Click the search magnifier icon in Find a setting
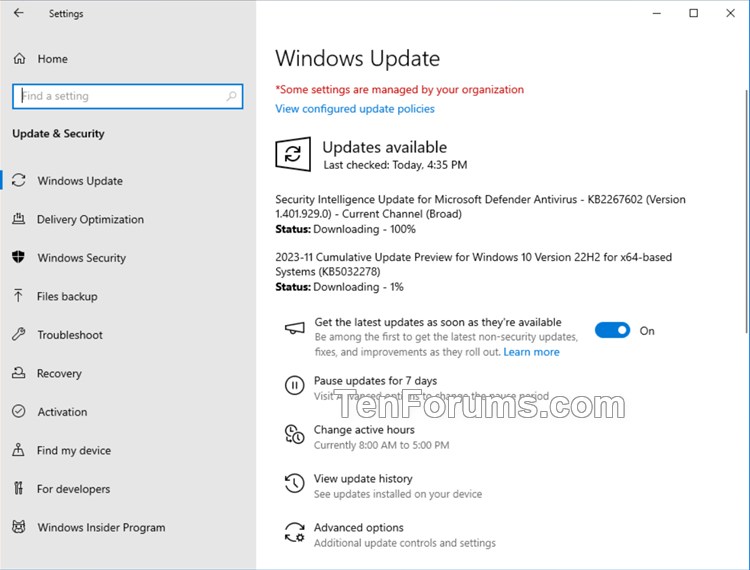The height and width of the screenshot is (570, 750). [x=232, y=96]
